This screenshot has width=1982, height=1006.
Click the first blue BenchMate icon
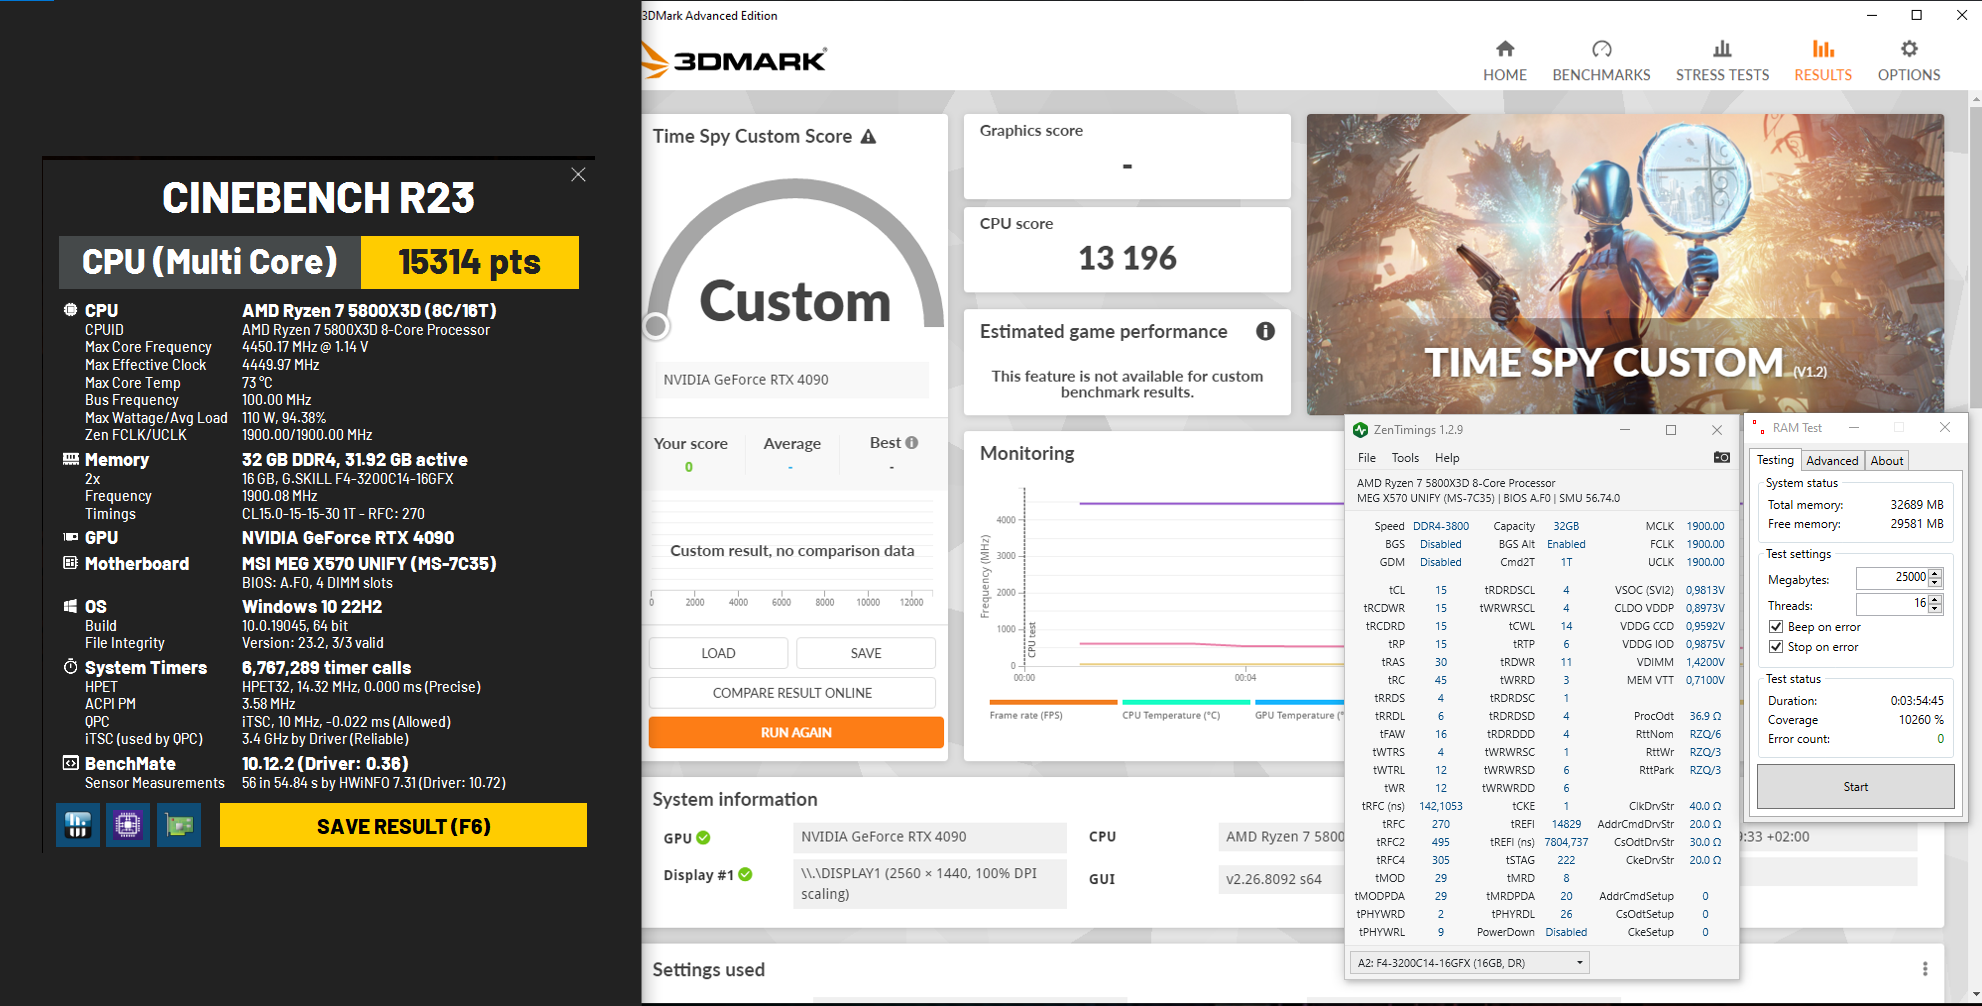[78, 825]
